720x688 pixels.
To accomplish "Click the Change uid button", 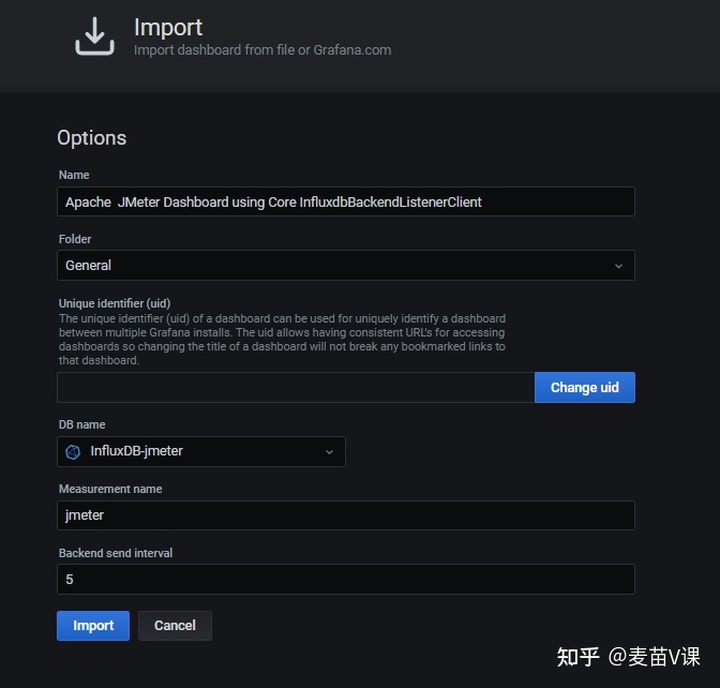I will [585, 388].
